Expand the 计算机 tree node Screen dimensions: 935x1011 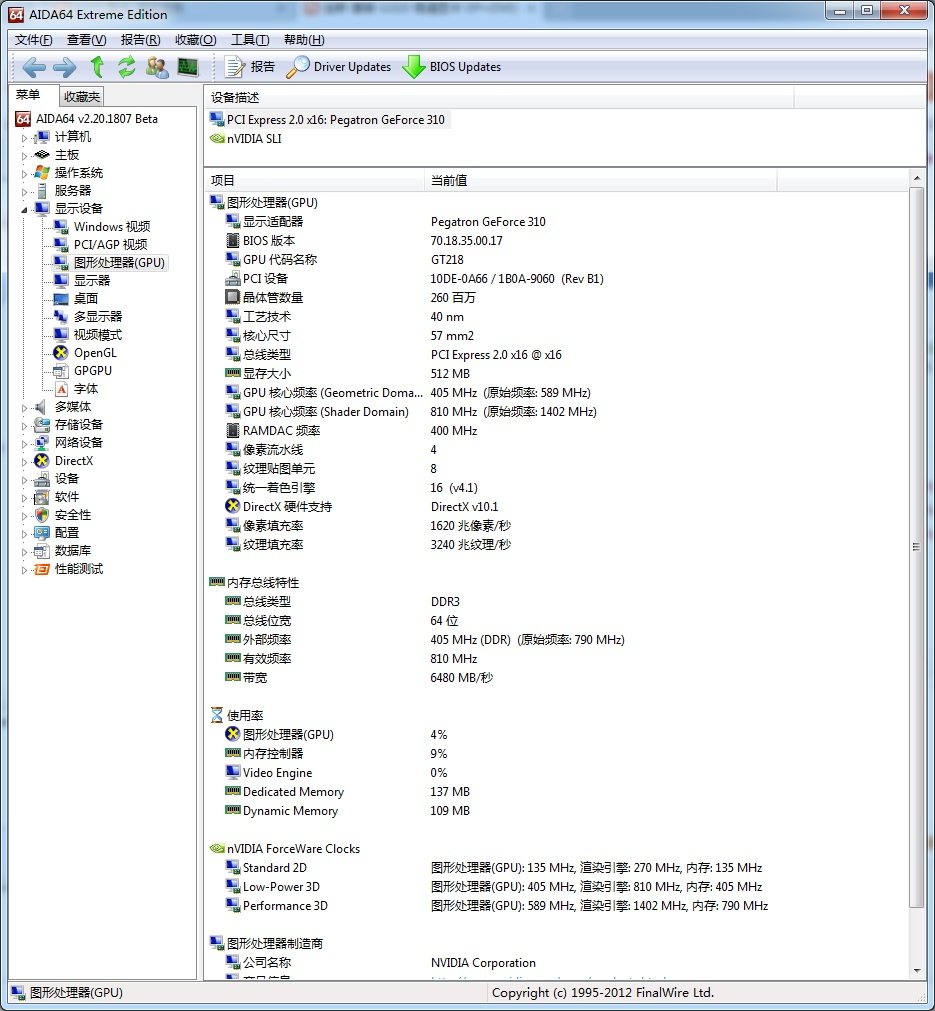(x=25, y=137)
